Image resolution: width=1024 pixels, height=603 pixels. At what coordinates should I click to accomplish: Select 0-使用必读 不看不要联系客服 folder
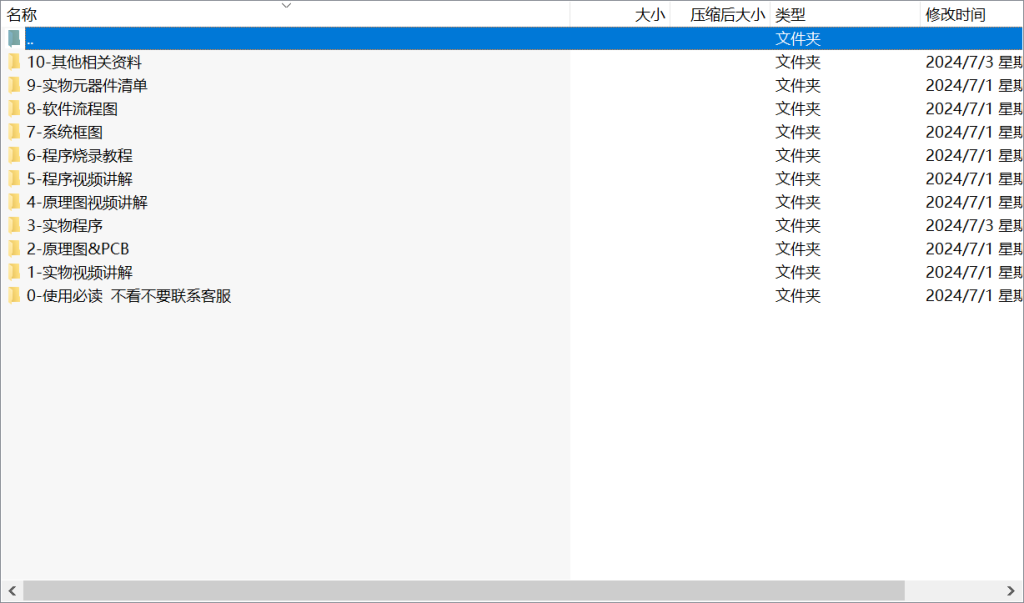click(x=129, y=295)
